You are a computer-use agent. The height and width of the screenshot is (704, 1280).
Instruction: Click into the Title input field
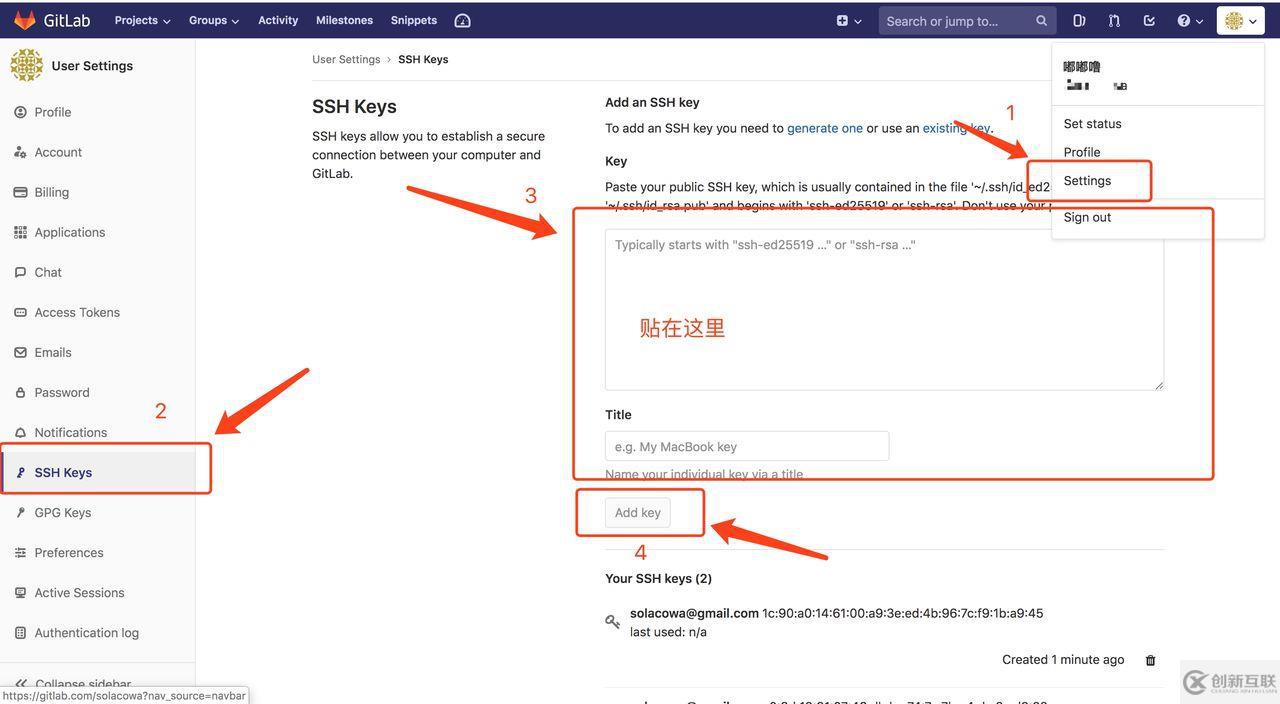[x=747, y=446]
